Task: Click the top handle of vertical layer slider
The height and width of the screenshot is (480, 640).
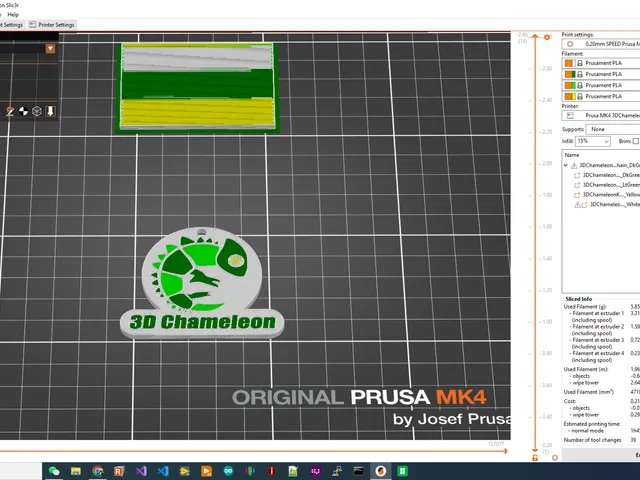Action: (535, 37)
